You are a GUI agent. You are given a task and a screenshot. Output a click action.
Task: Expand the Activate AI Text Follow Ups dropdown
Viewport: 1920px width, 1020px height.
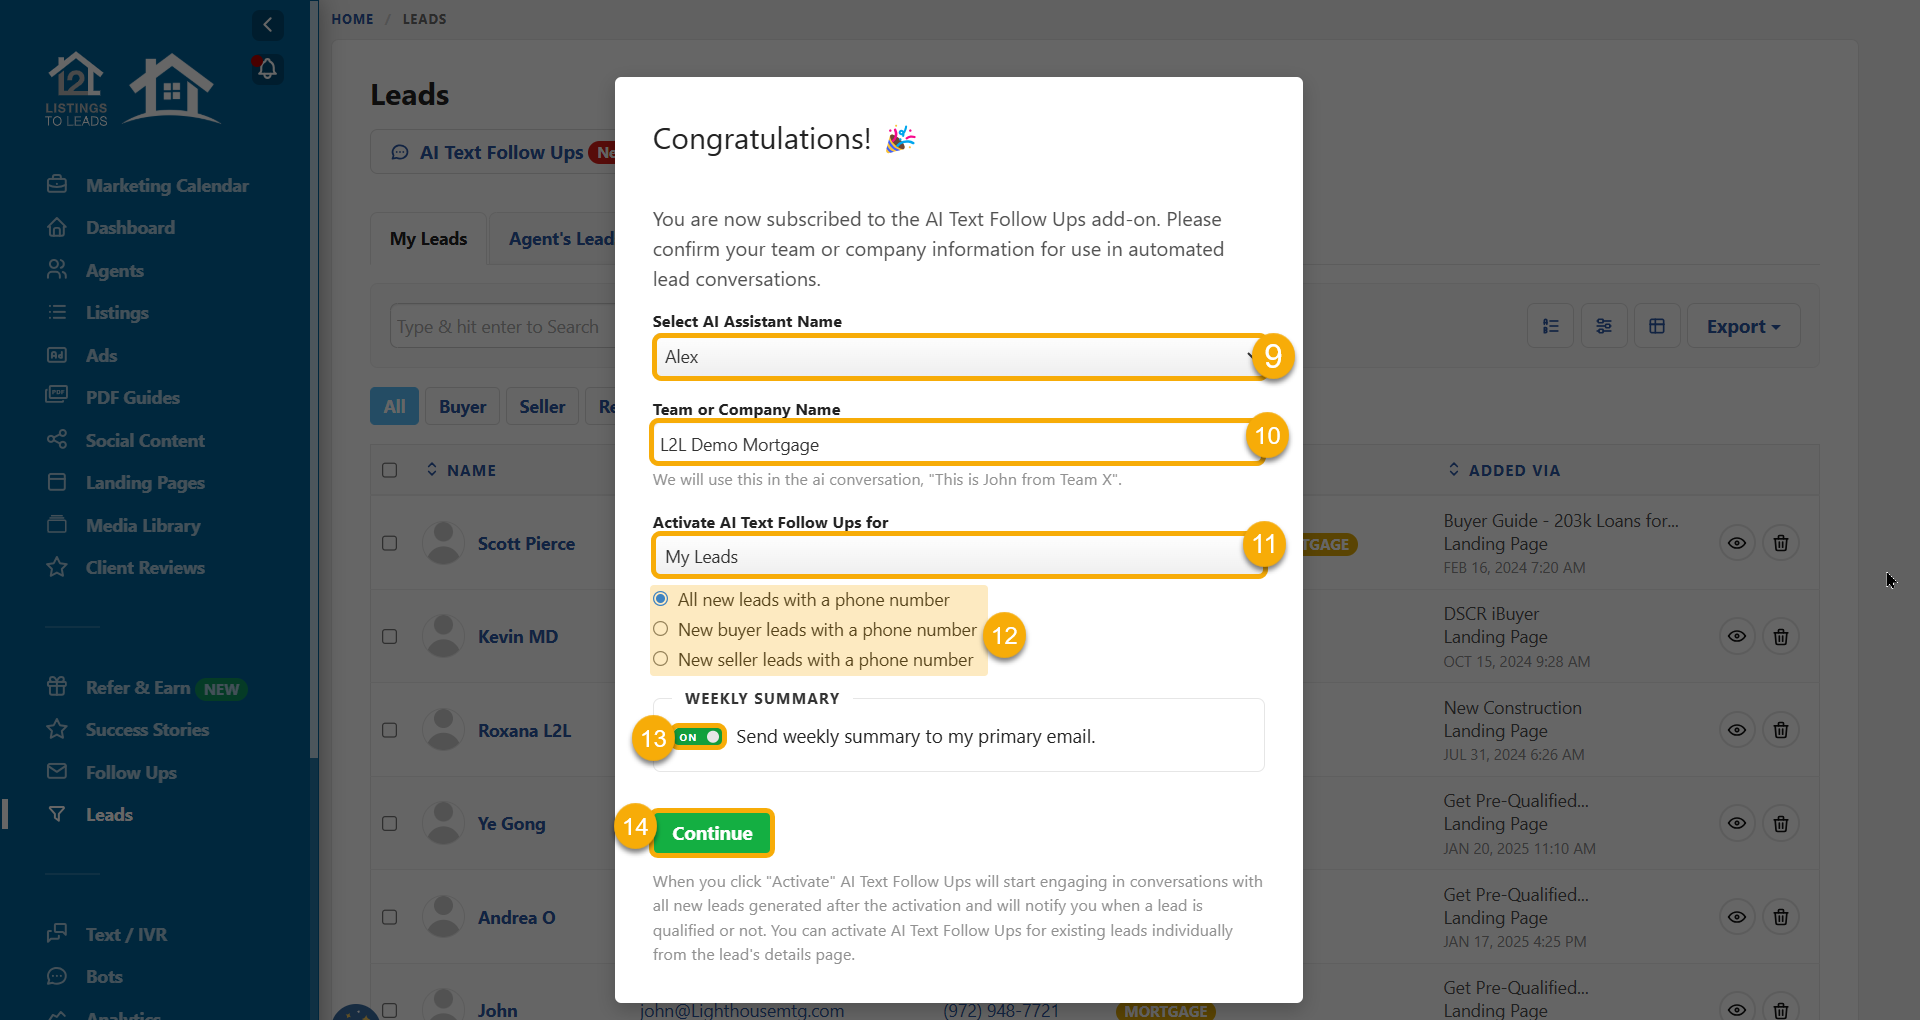tap(956, 557)
